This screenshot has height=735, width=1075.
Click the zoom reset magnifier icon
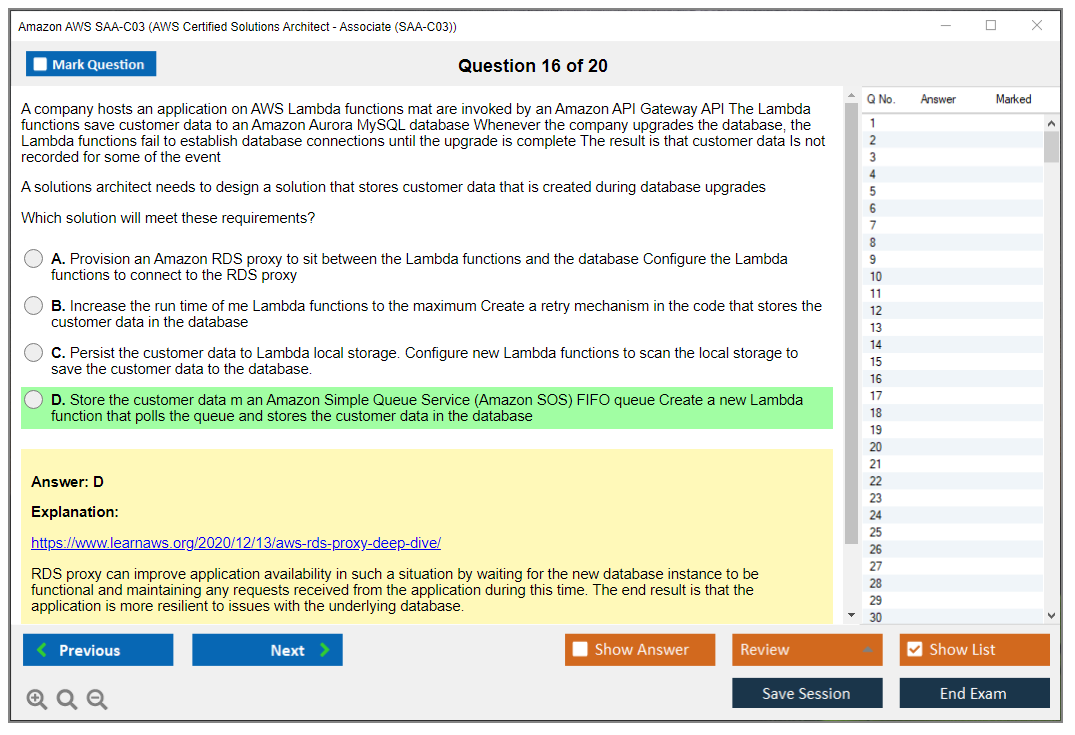(67, 700)
